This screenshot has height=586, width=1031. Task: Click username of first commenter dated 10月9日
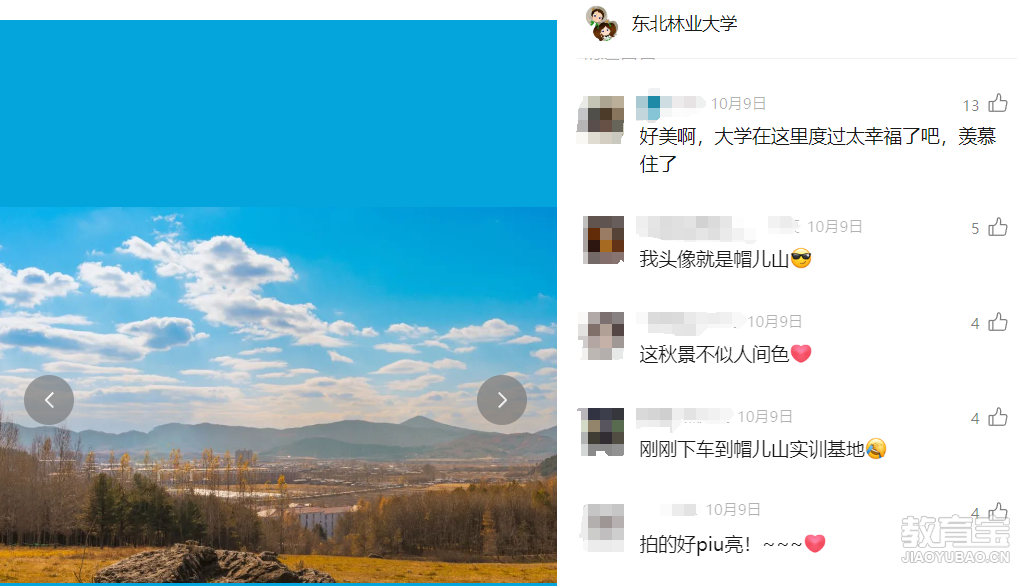click(x=670, y=104)
